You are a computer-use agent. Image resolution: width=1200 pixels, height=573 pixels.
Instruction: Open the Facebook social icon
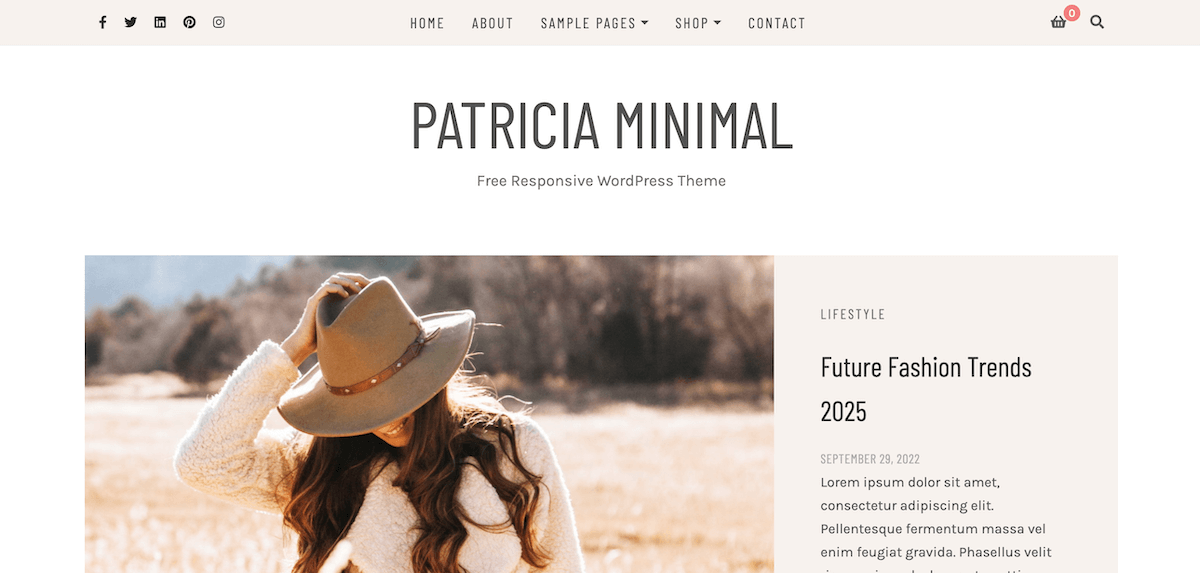102,22
